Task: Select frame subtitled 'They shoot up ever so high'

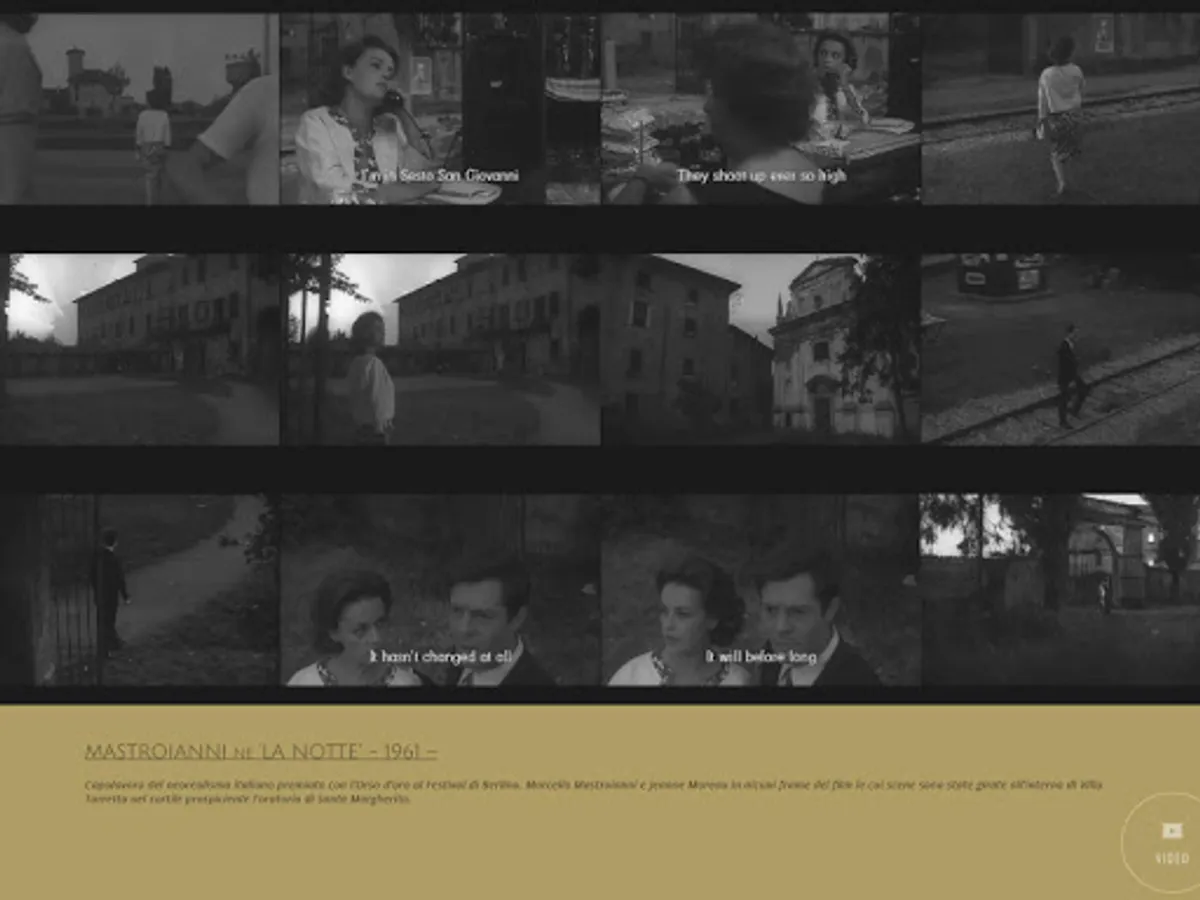Action: coord(760,108)
